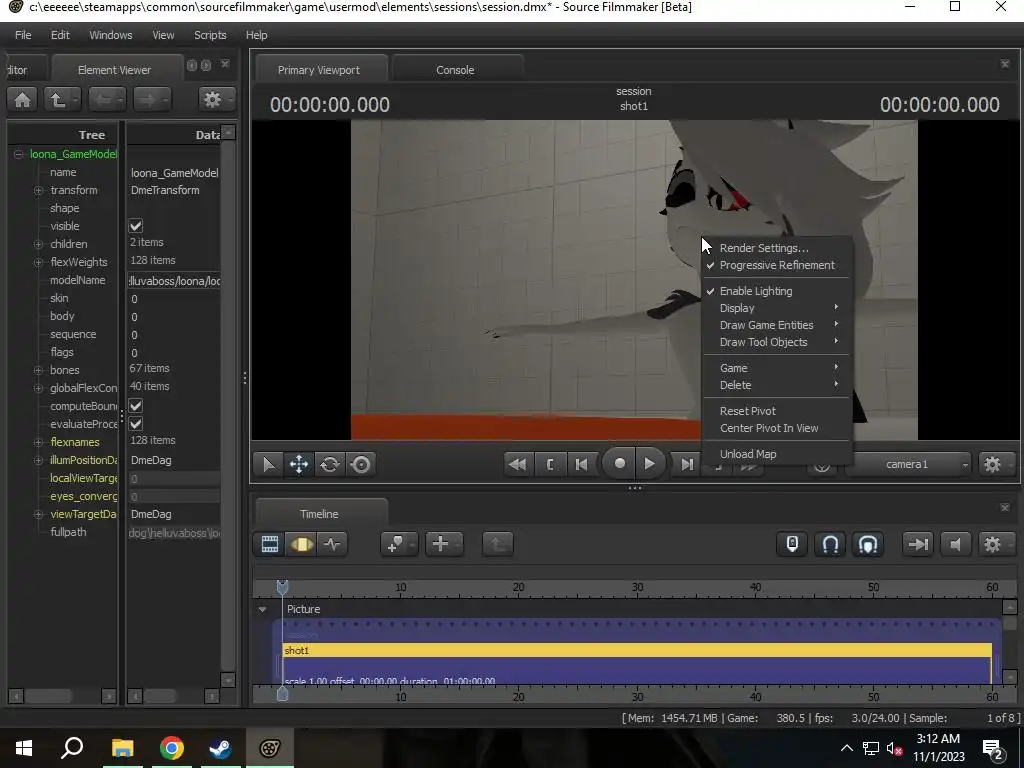Open the Windows Start menu
The width and height of the screenshot is (1024, 768).
click(x=24, y=748)
